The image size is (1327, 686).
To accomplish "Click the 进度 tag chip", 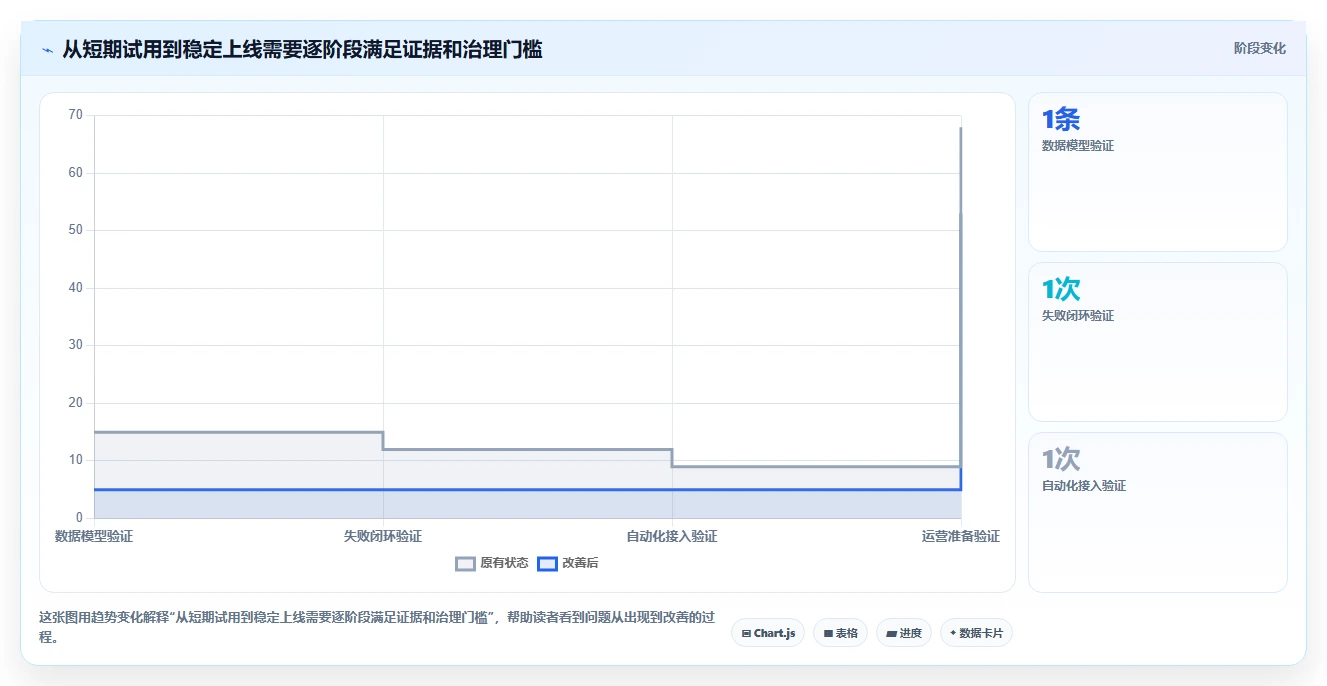I will point(903,633).
